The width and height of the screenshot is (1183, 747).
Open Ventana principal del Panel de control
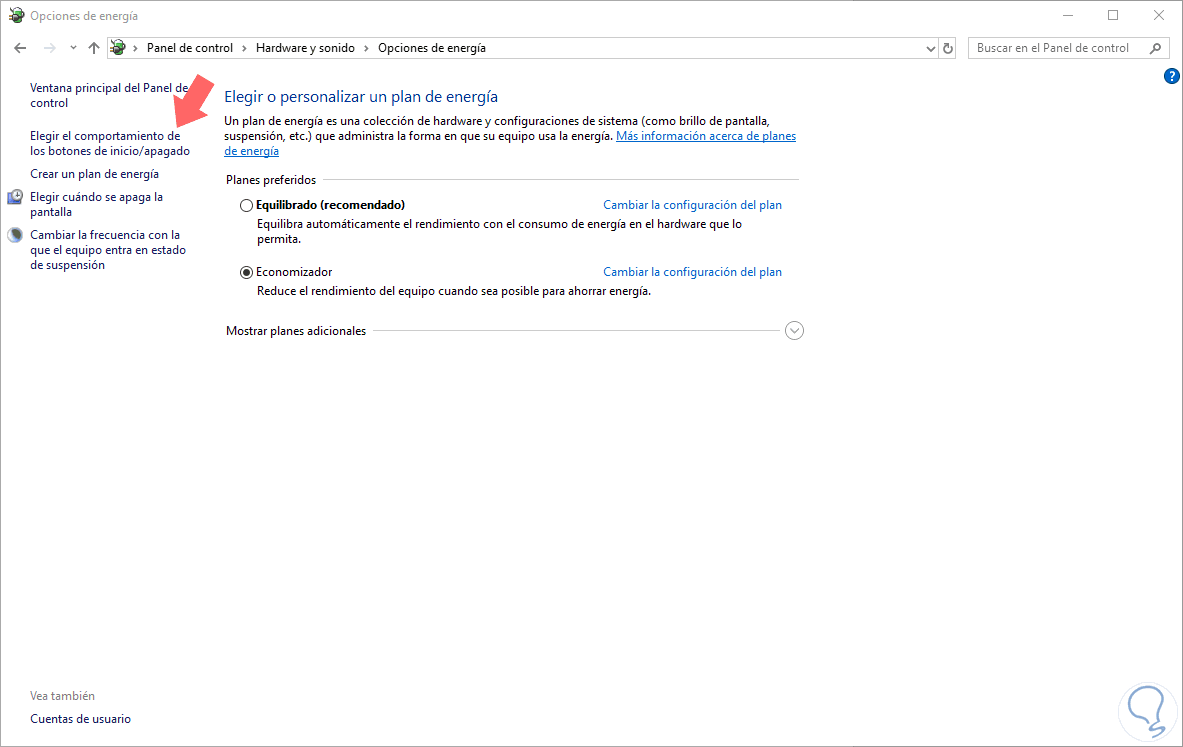(109, 96)
